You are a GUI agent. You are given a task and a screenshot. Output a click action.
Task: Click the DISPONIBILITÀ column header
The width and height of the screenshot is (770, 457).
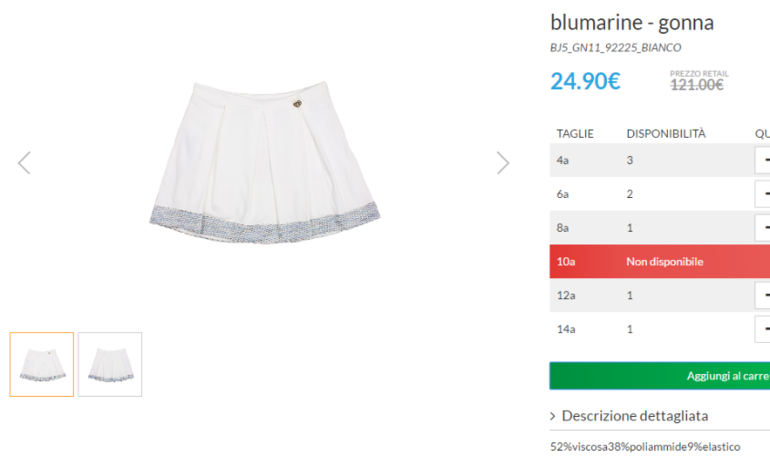[666, 133]
